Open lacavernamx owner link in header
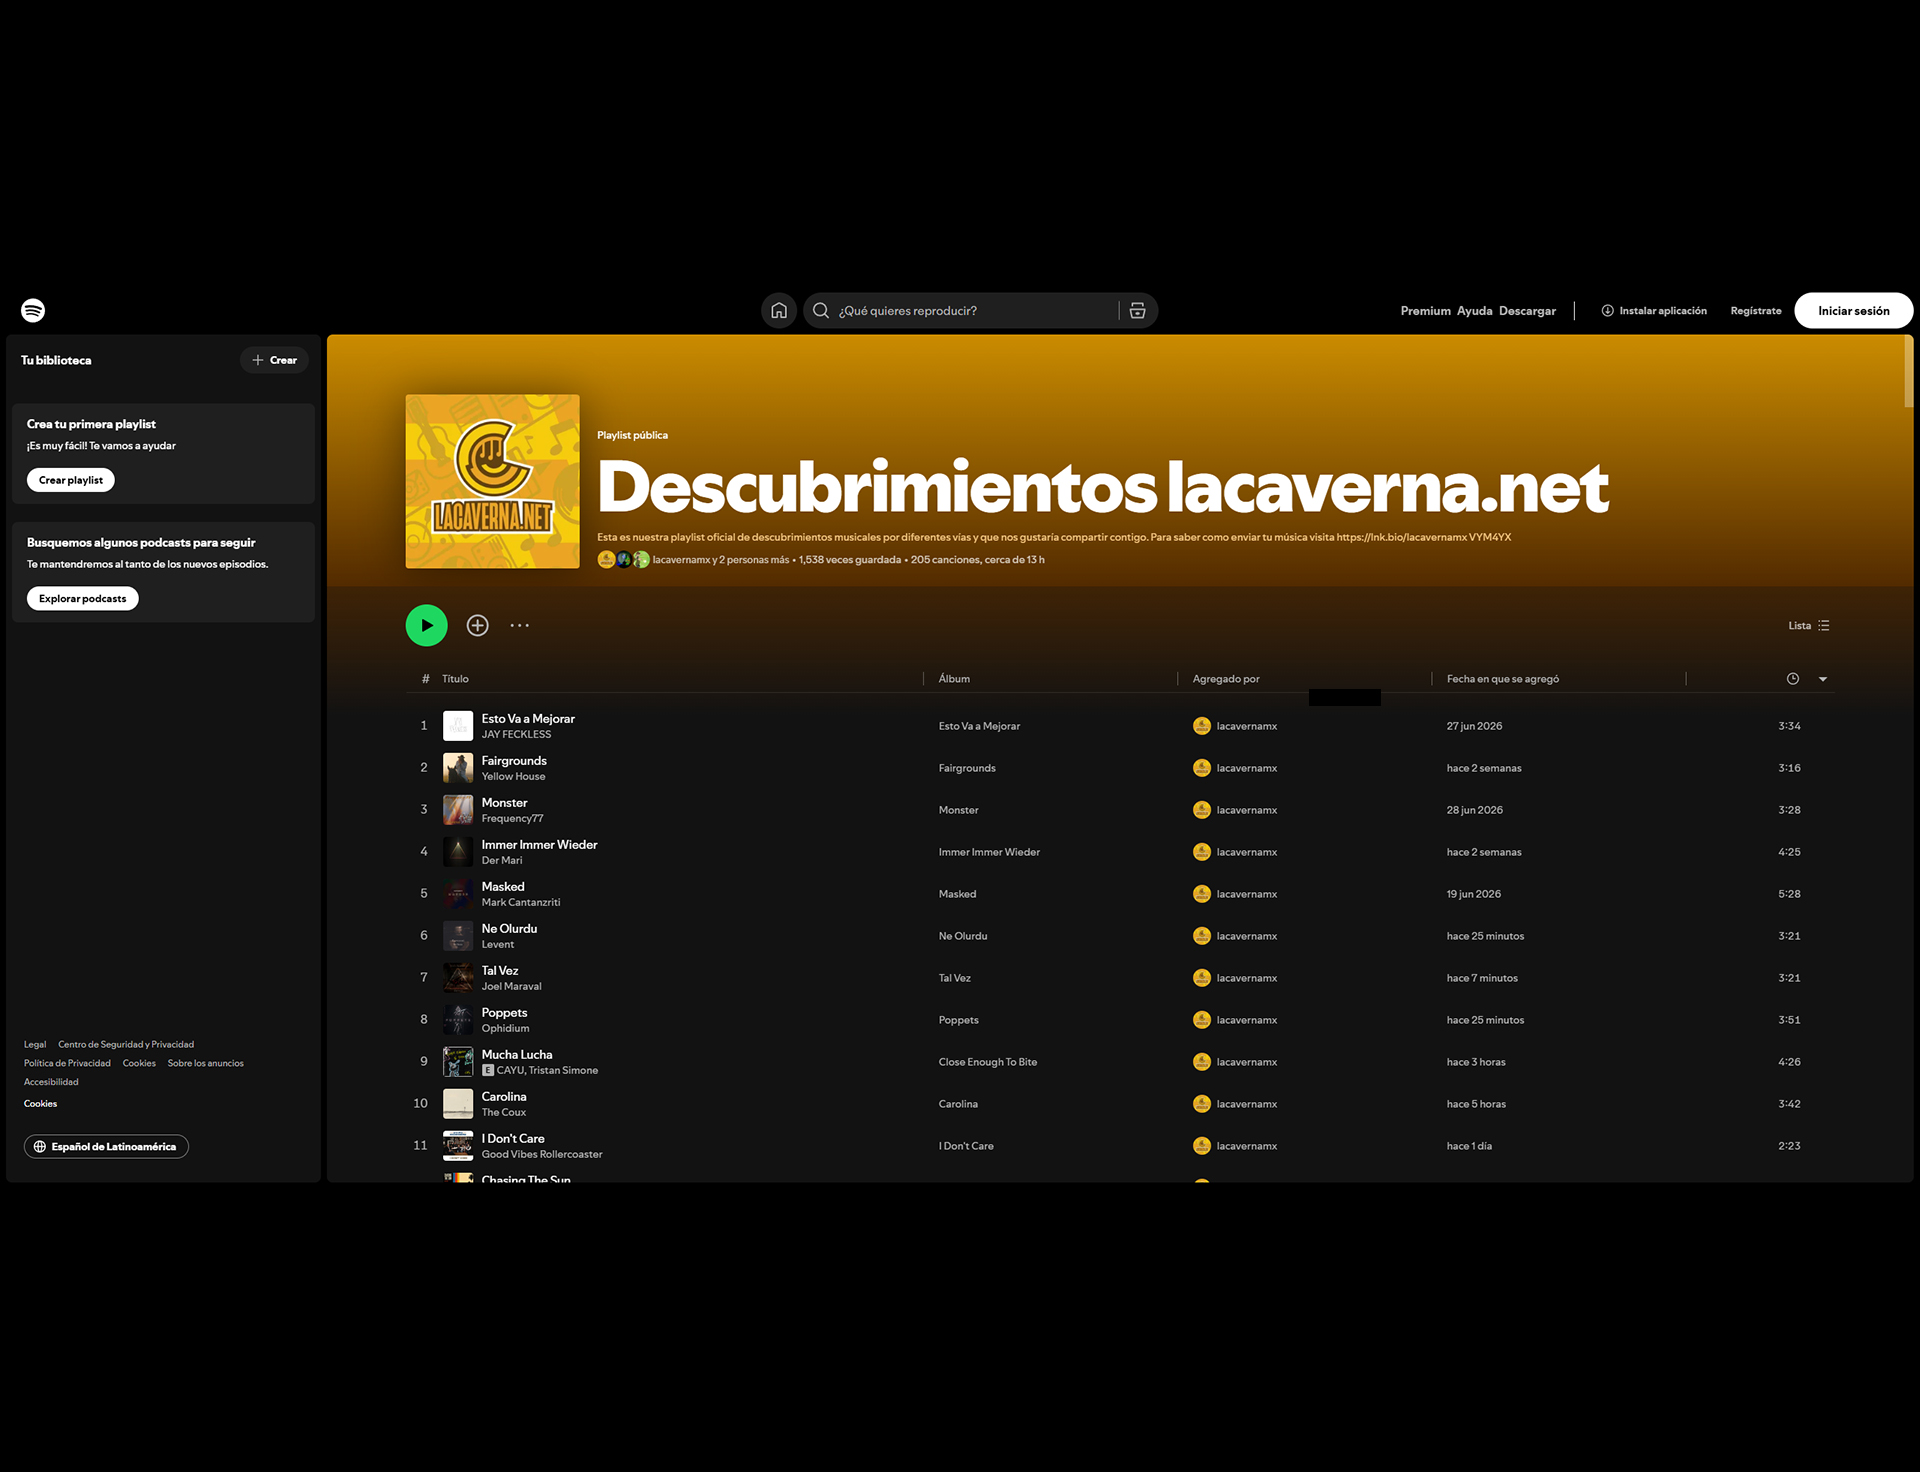Screen dimensions: 1920x1472 click(681, 560)
